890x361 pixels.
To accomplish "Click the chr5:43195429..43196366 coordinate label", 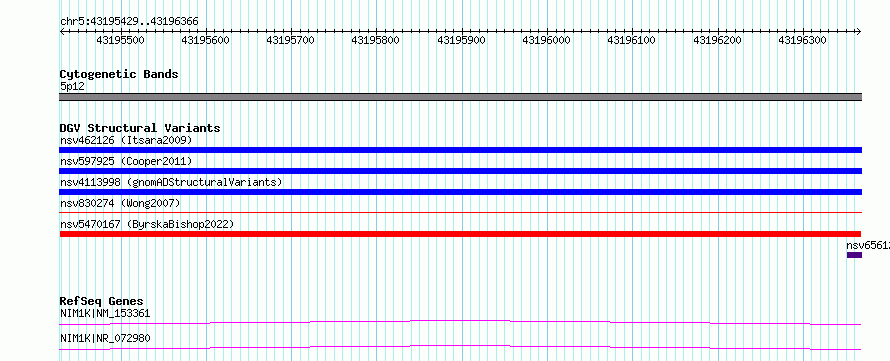I will point(129,22).
